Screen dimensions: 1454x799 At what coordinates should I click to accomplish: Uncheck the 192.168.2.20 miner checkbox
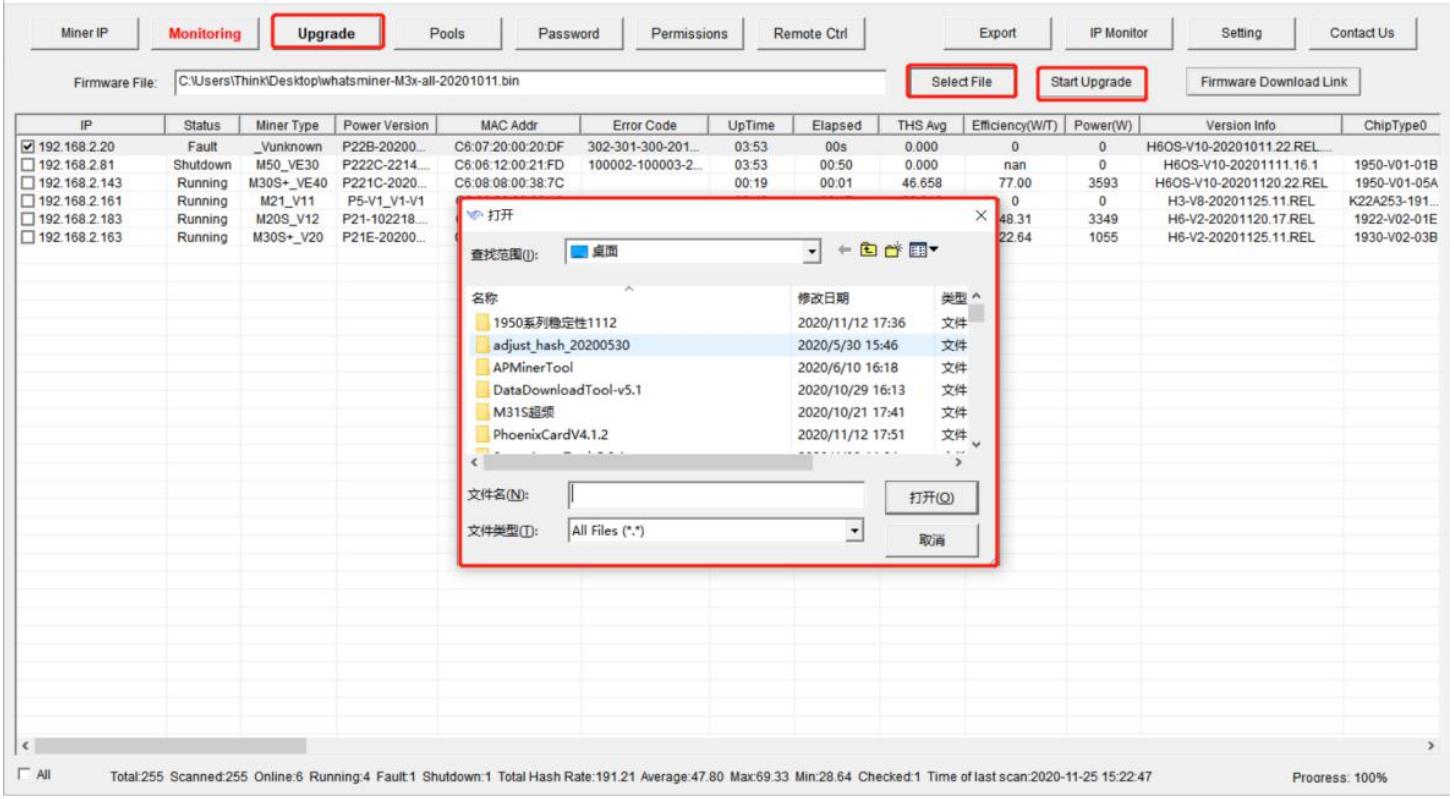pos(28,147)
